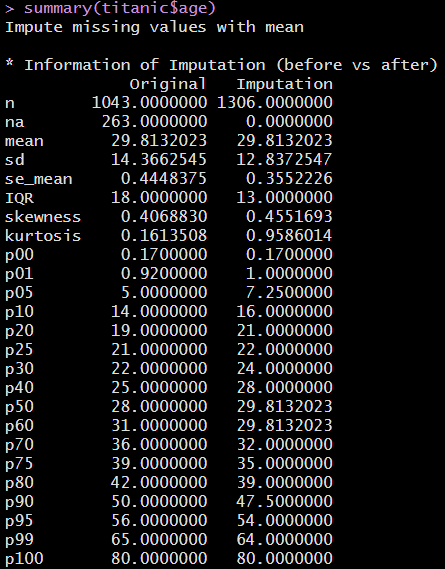Click the summary(titanic$age) command line
The width and height of the screenshot is (445, 569).
111,8
